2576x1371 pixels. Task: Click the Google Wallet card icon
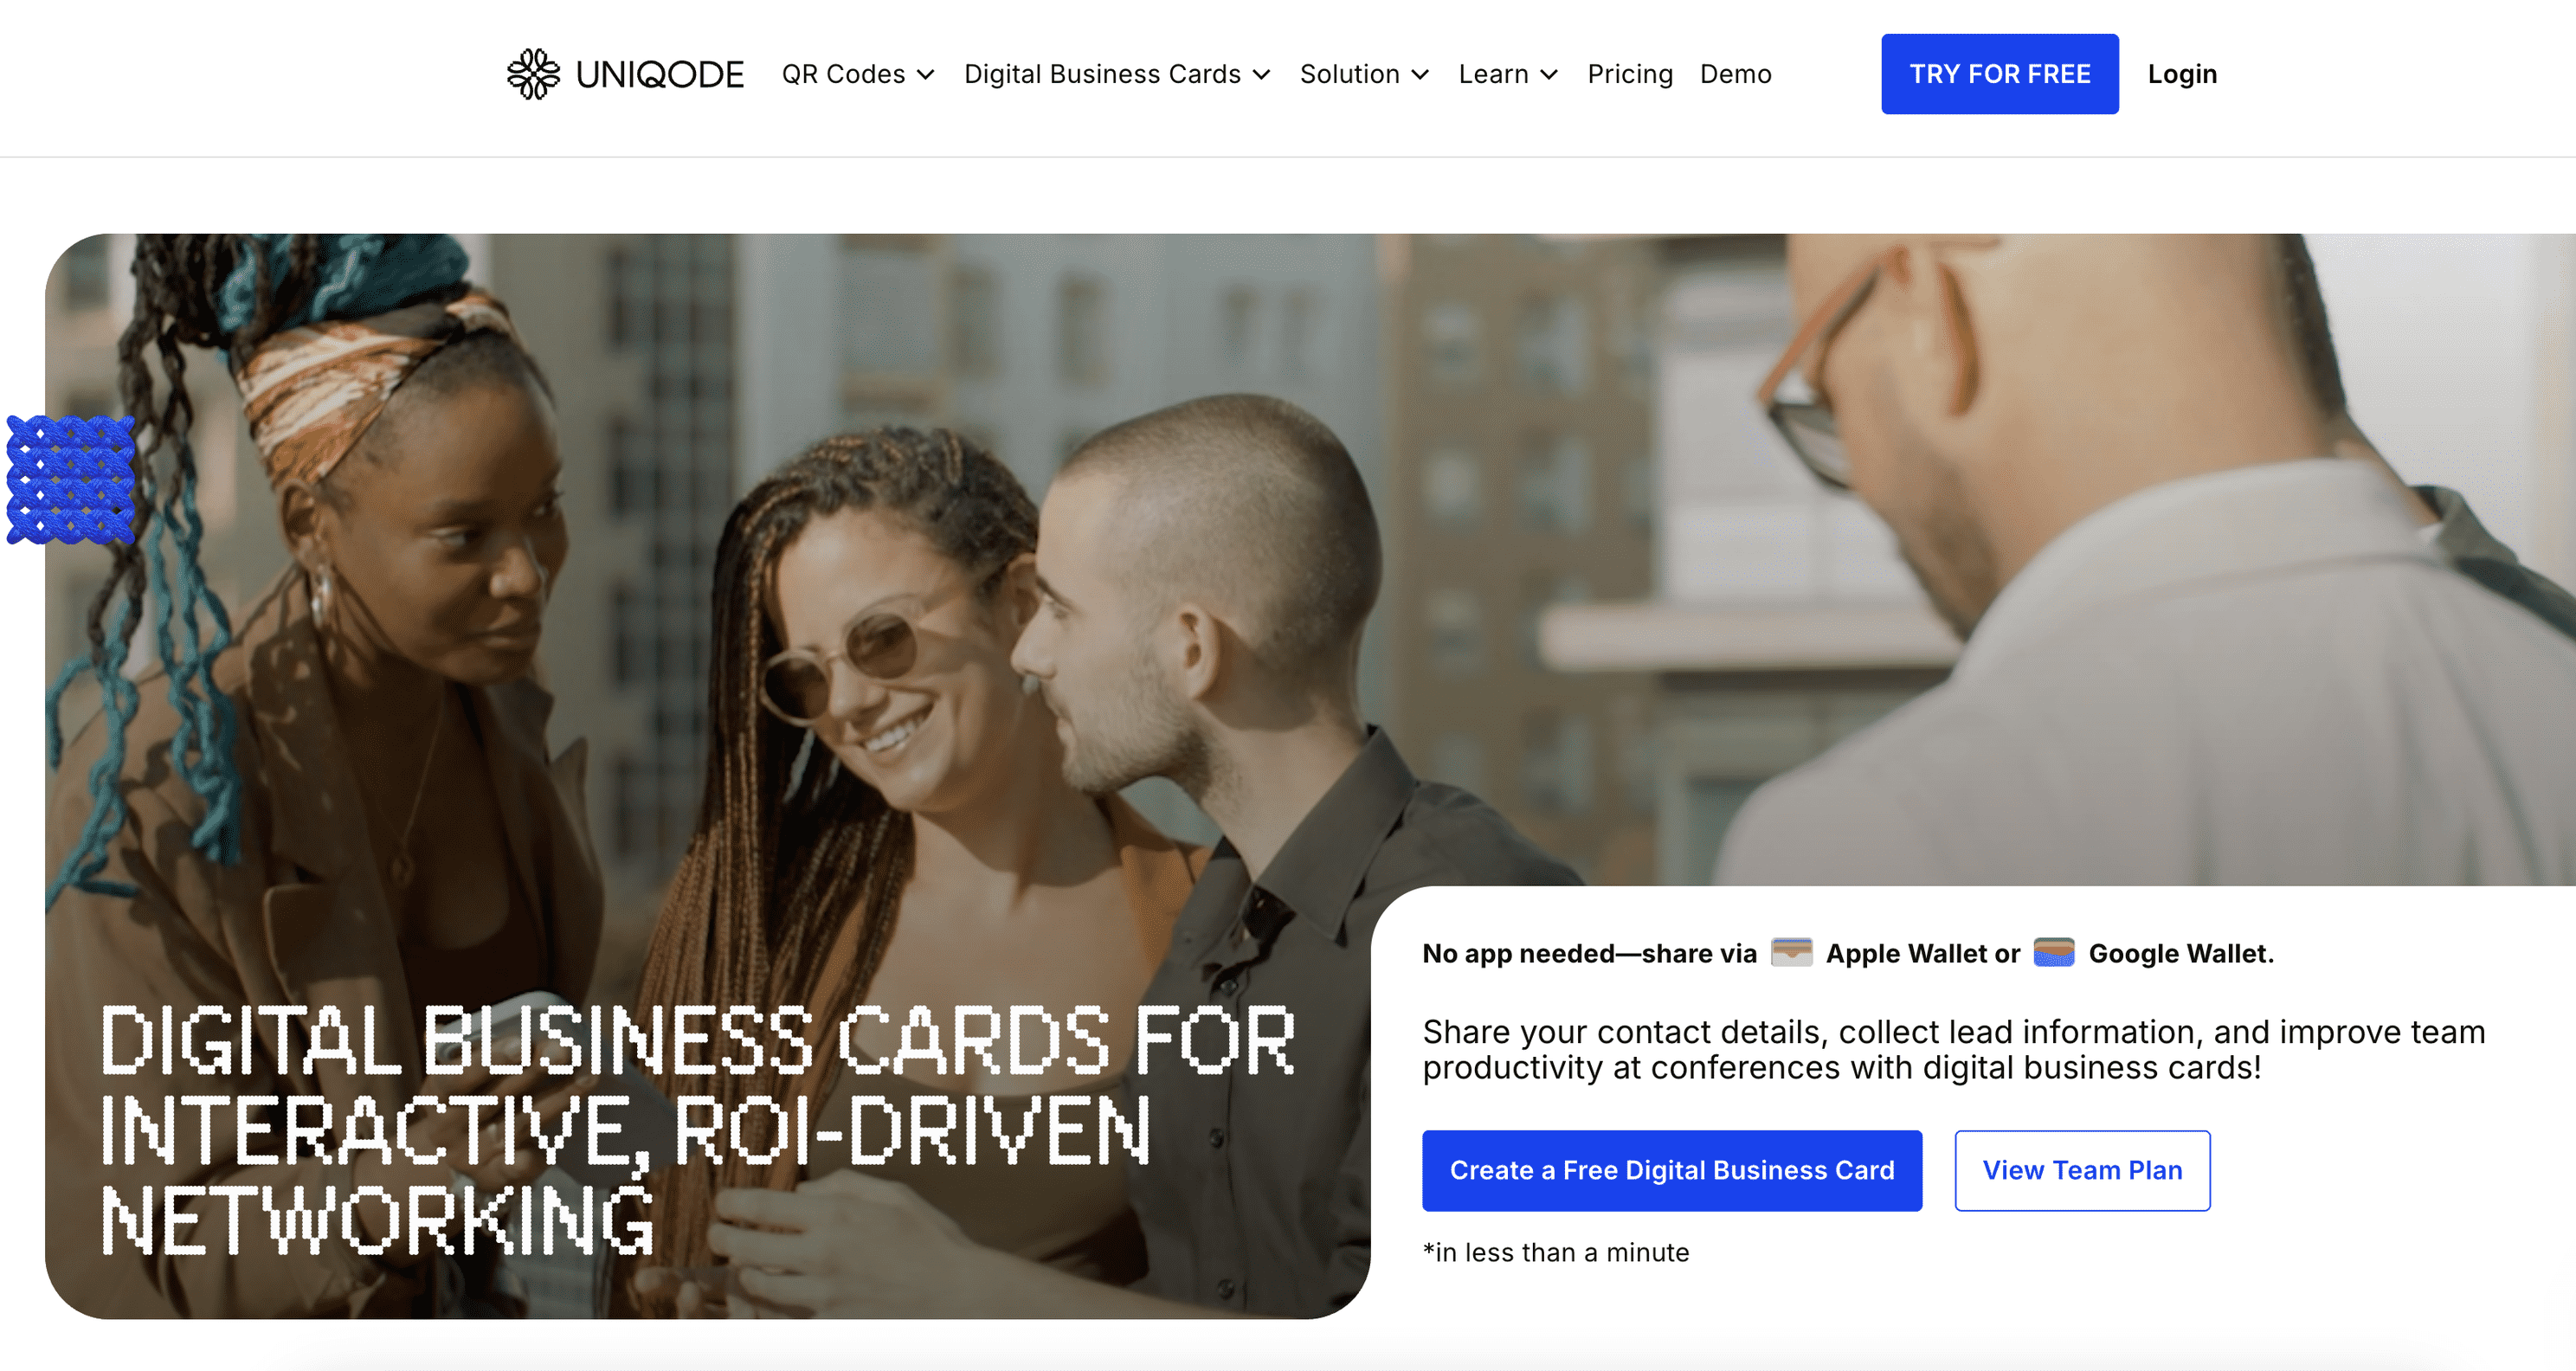coord(2054,952)
